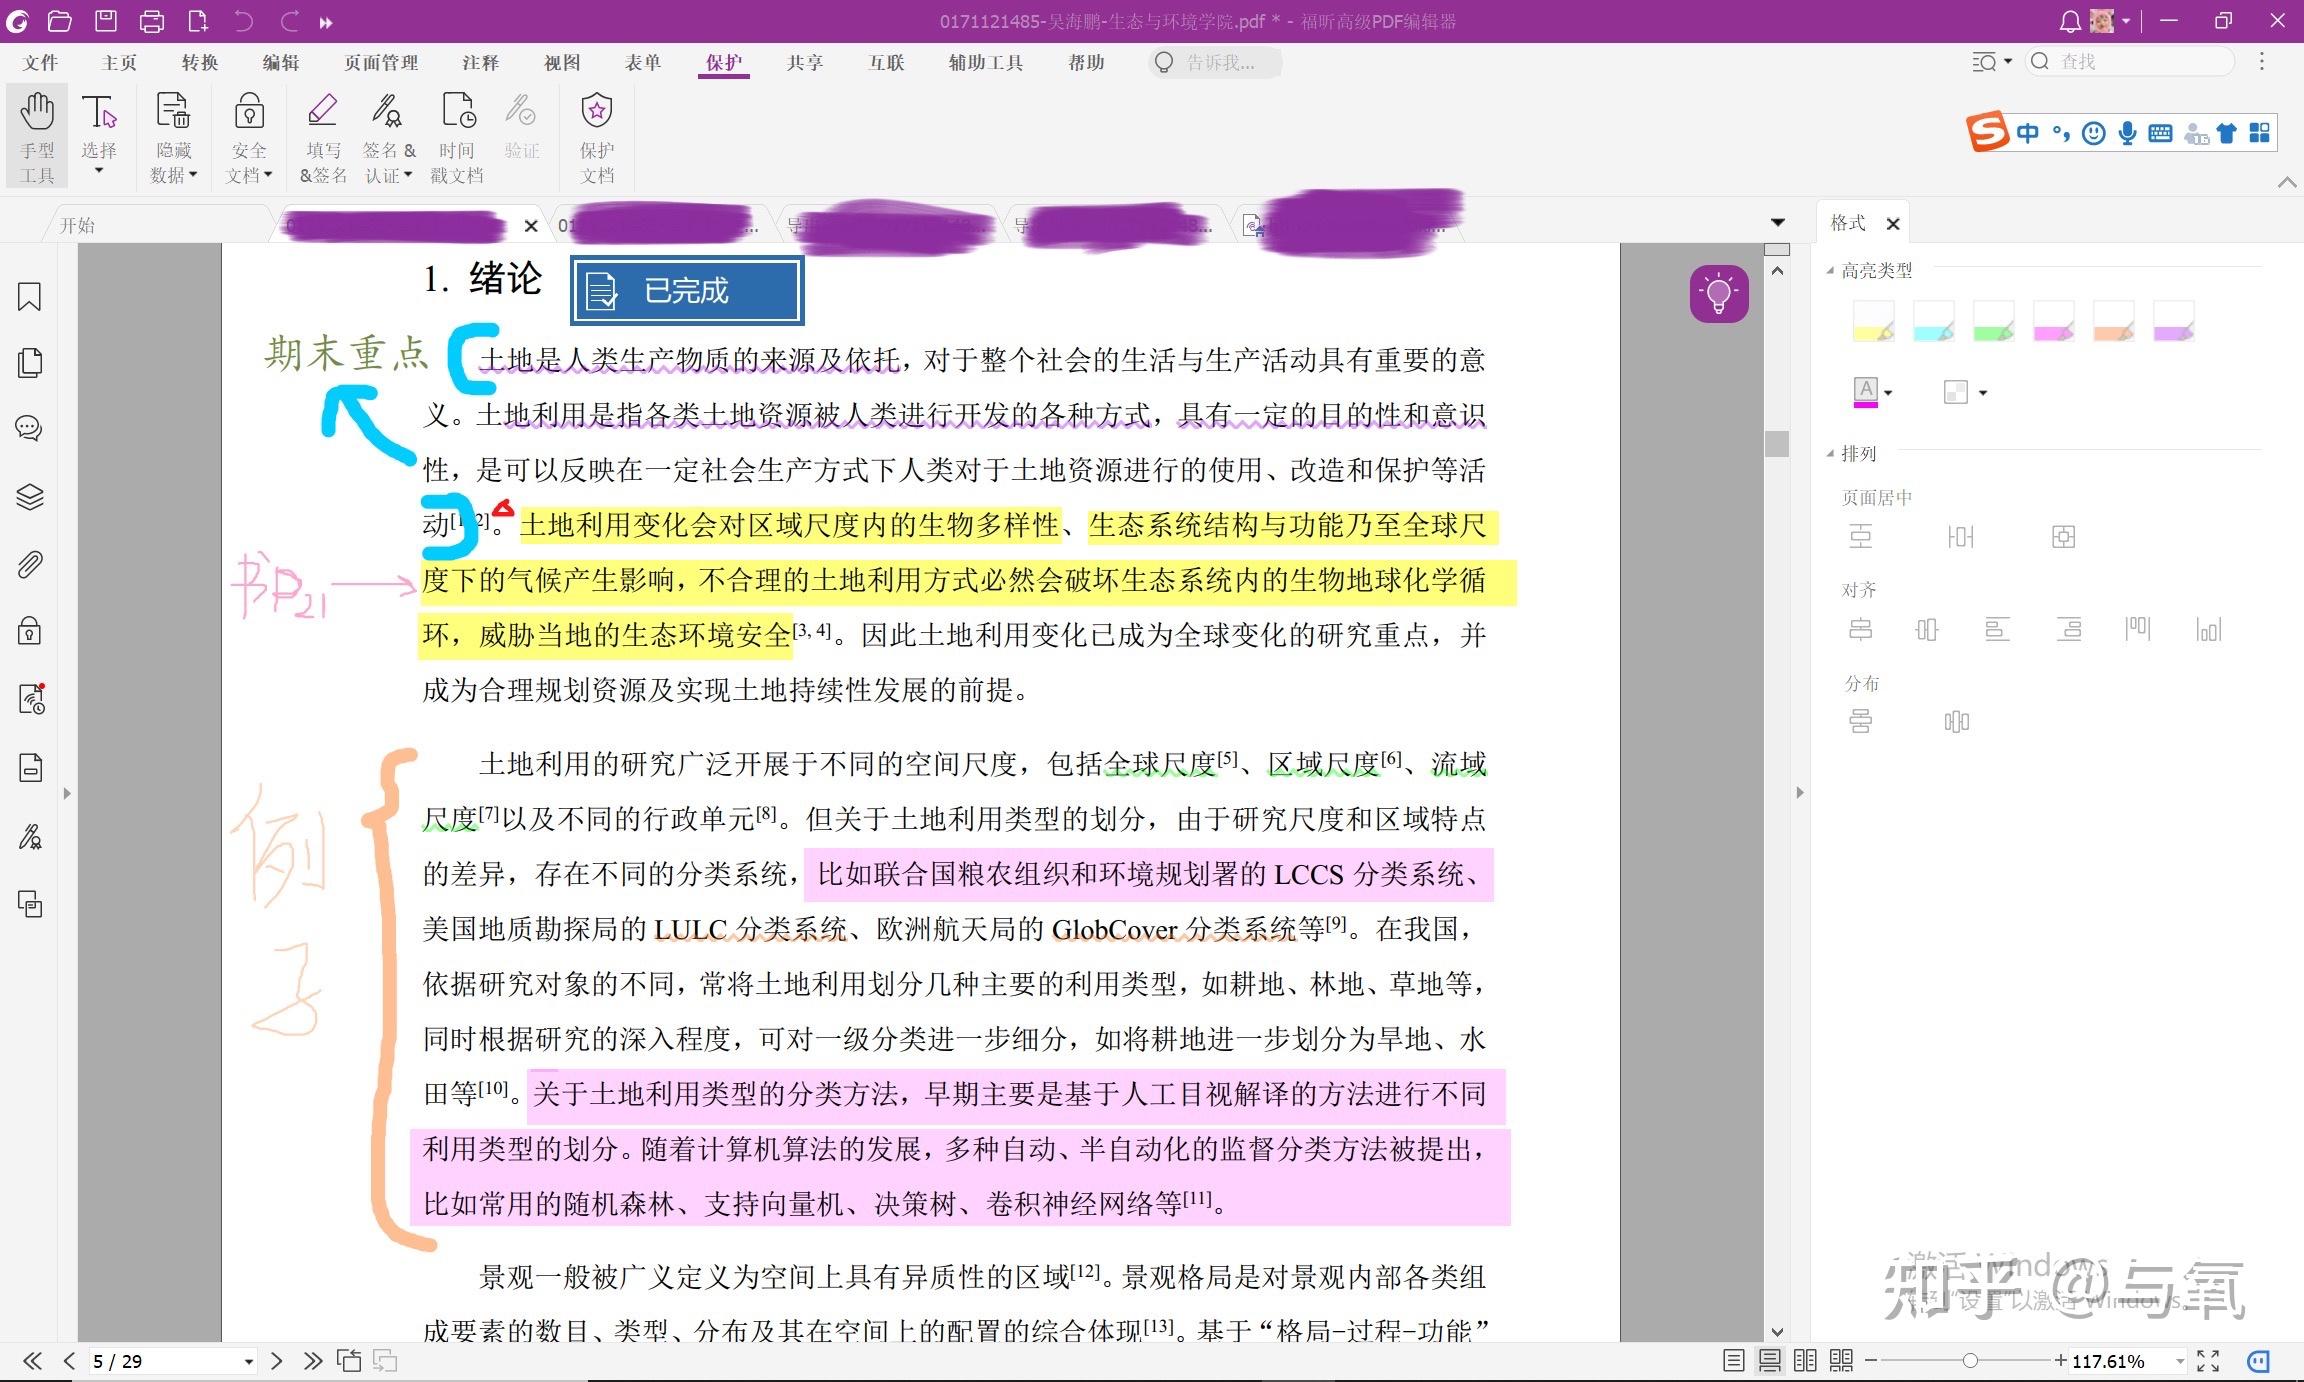Pick the yellow highlight swatch
Viewport: 2304px width, 1382px height.
1873,322
